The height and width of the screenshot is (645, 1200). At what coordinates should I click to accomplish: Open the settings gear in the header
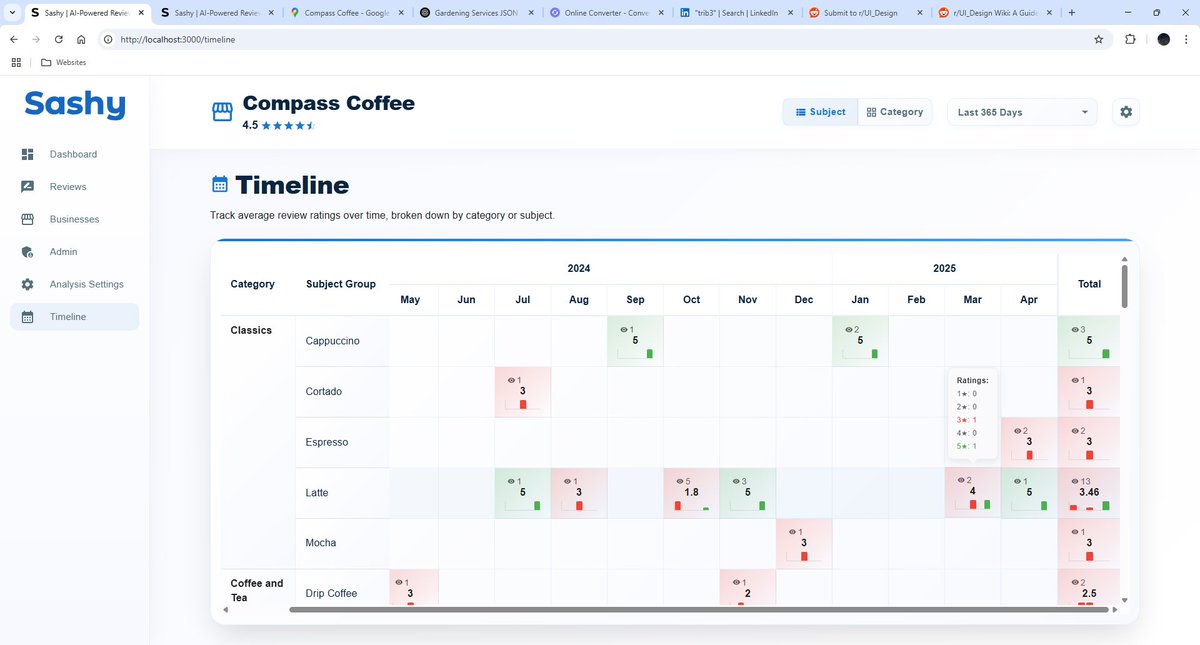coord(1126,112)
